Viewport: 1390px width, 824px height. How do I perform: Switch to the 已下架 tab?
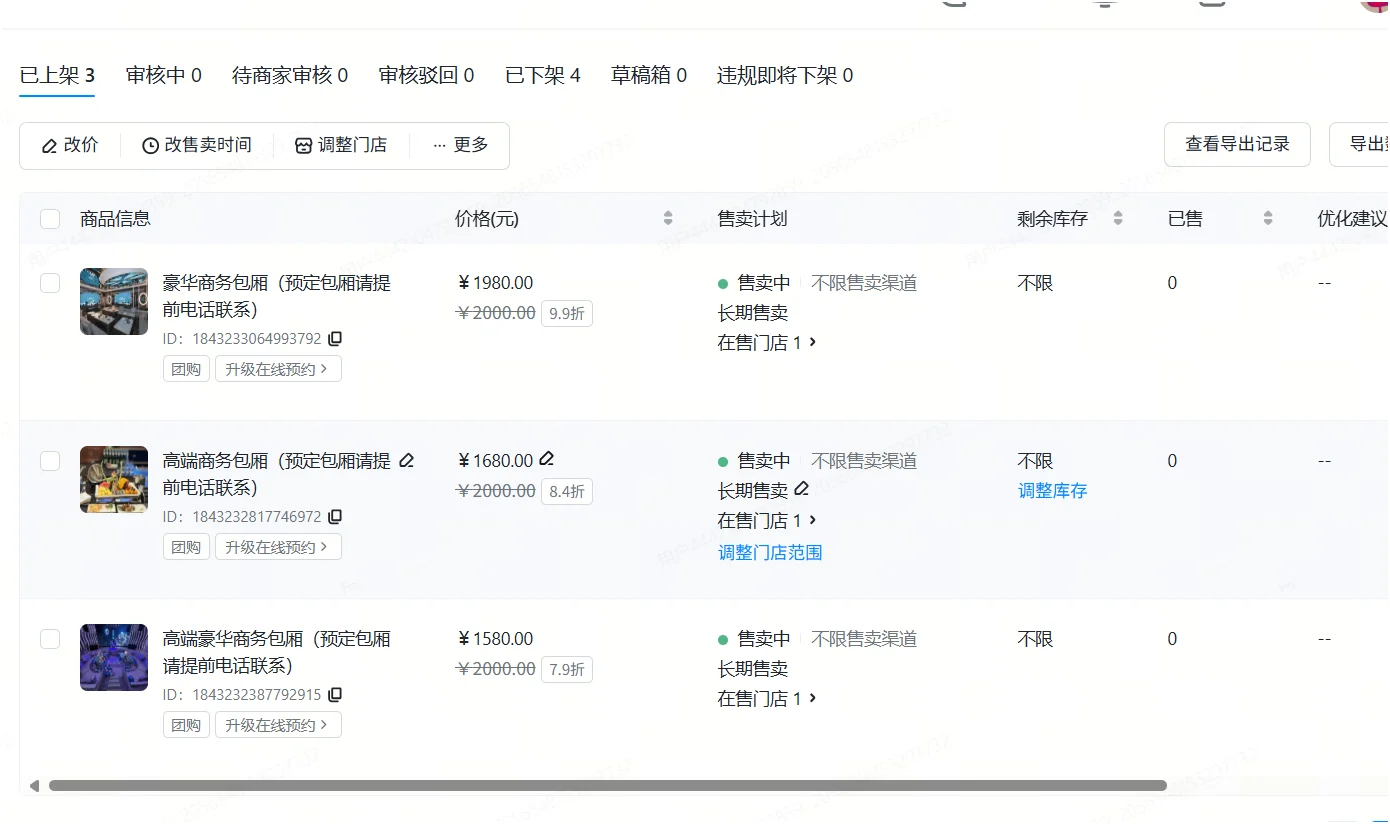[543, 74]
